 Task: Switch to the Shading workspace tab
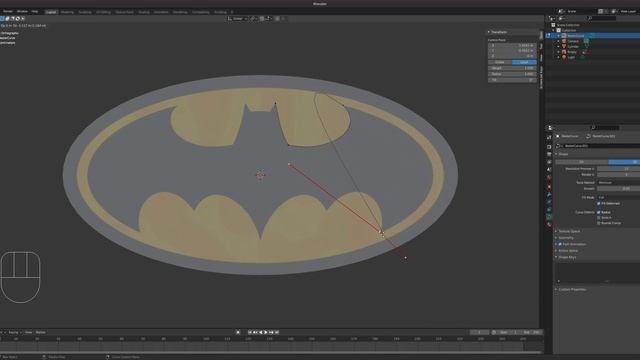[144, 12]
